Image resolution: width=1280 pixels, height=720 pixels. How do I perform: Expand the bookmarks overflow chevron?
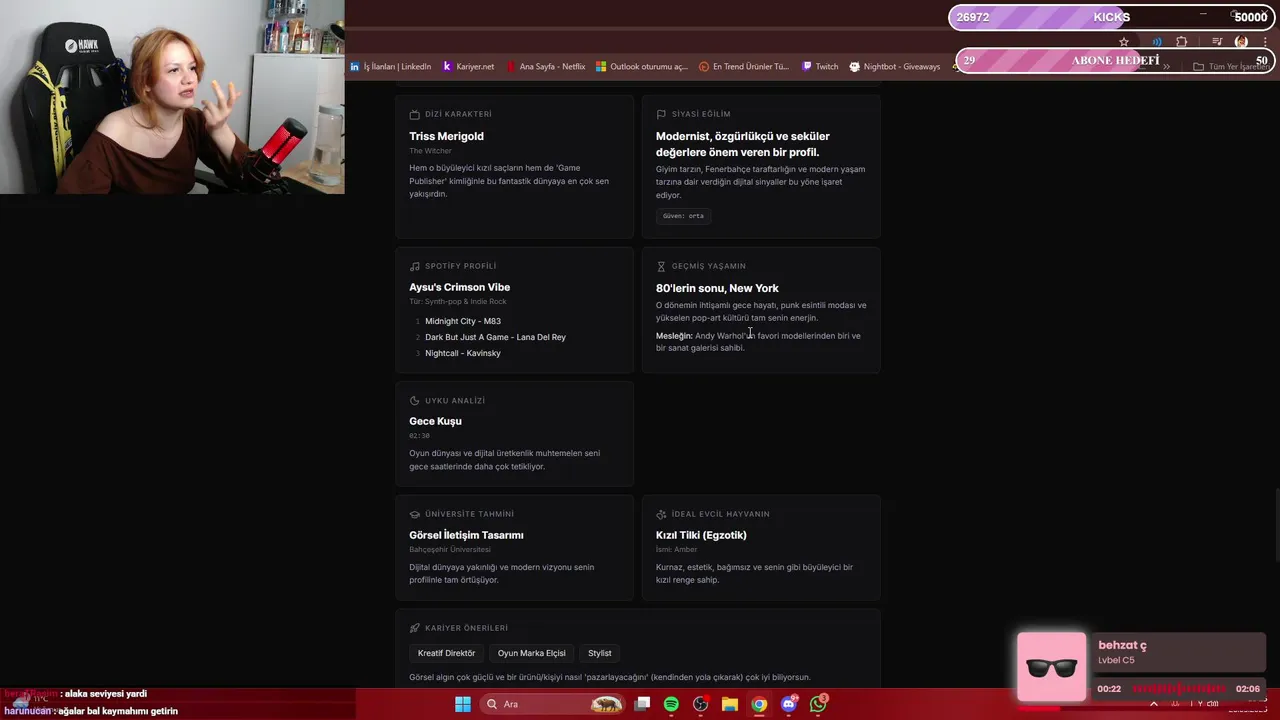[1166, 67]
